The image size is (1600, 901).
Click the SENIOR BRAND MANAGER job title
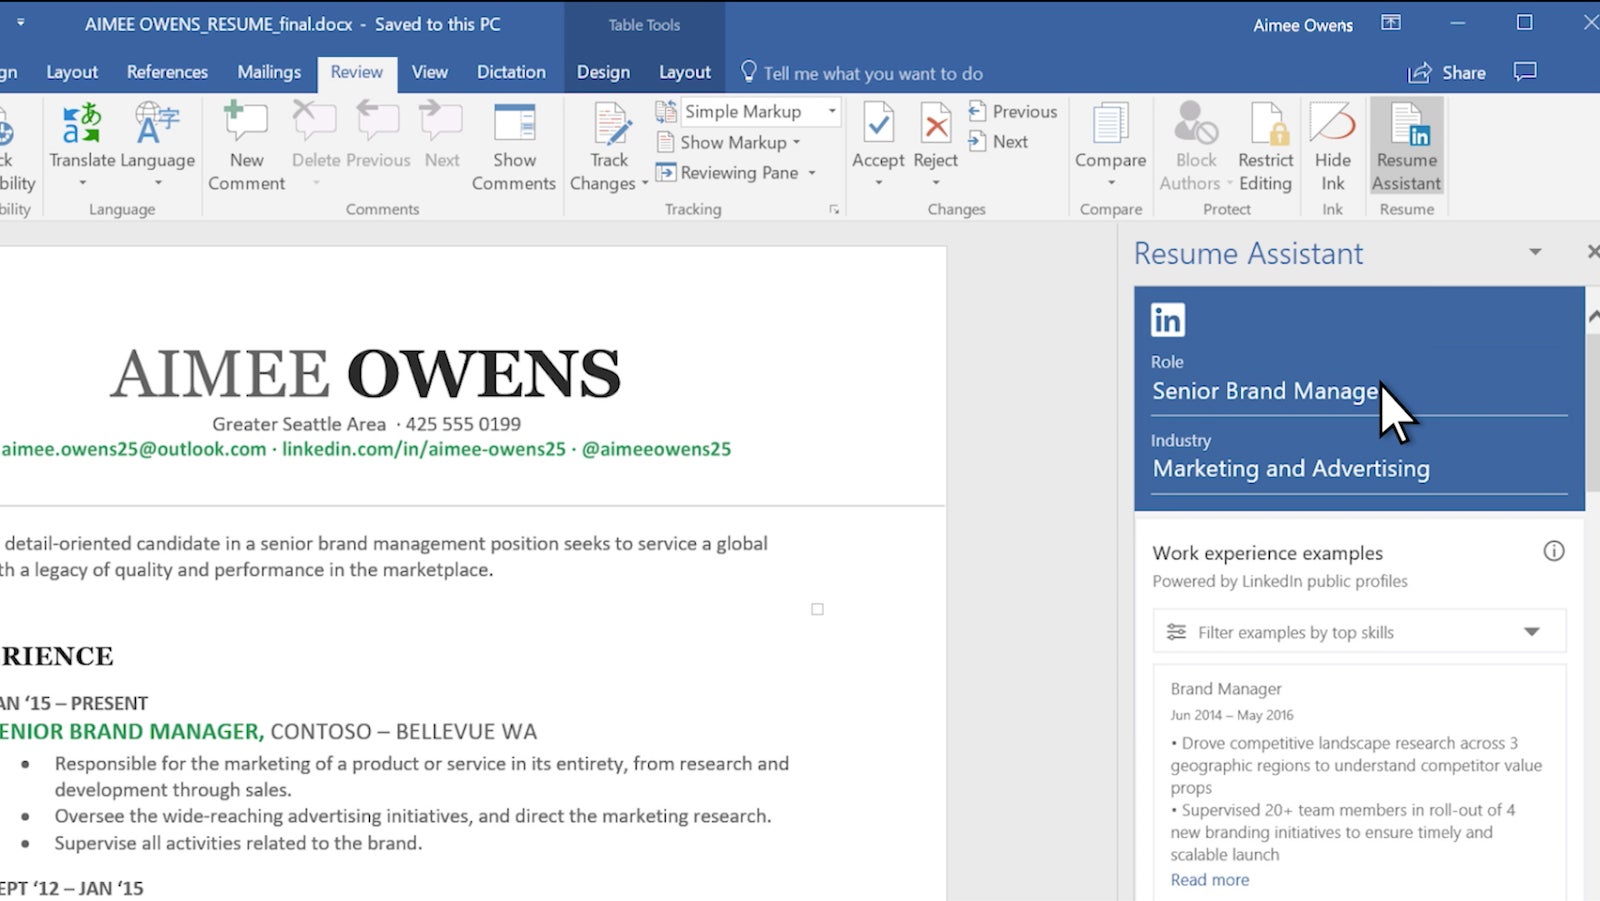(x=132, y=732)
